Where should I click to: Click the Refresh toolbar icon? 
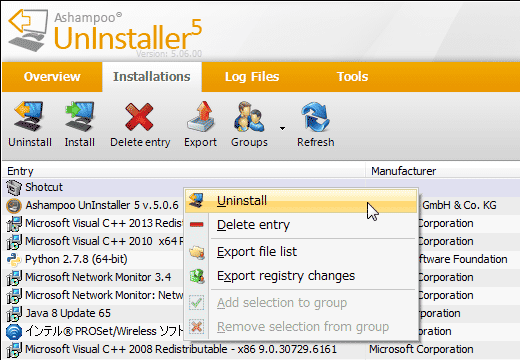(315, 117)
